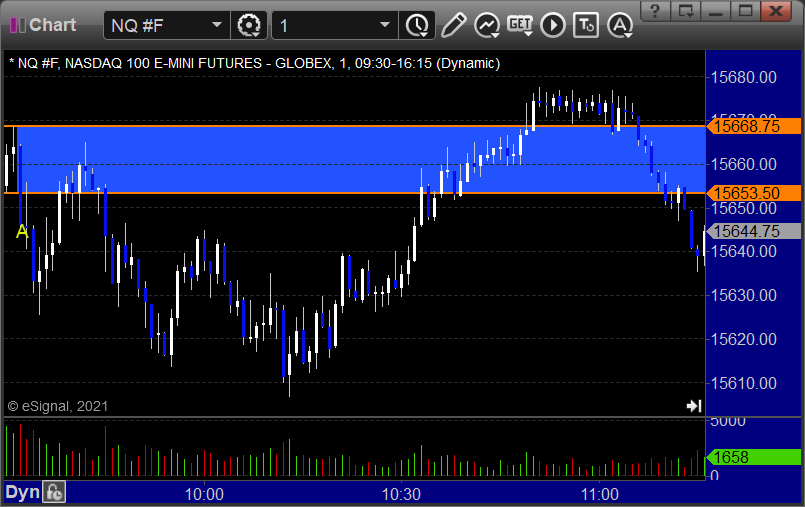Expand the NQ #F symbol dropdown

pyautogui.click(x=217, y=25)
